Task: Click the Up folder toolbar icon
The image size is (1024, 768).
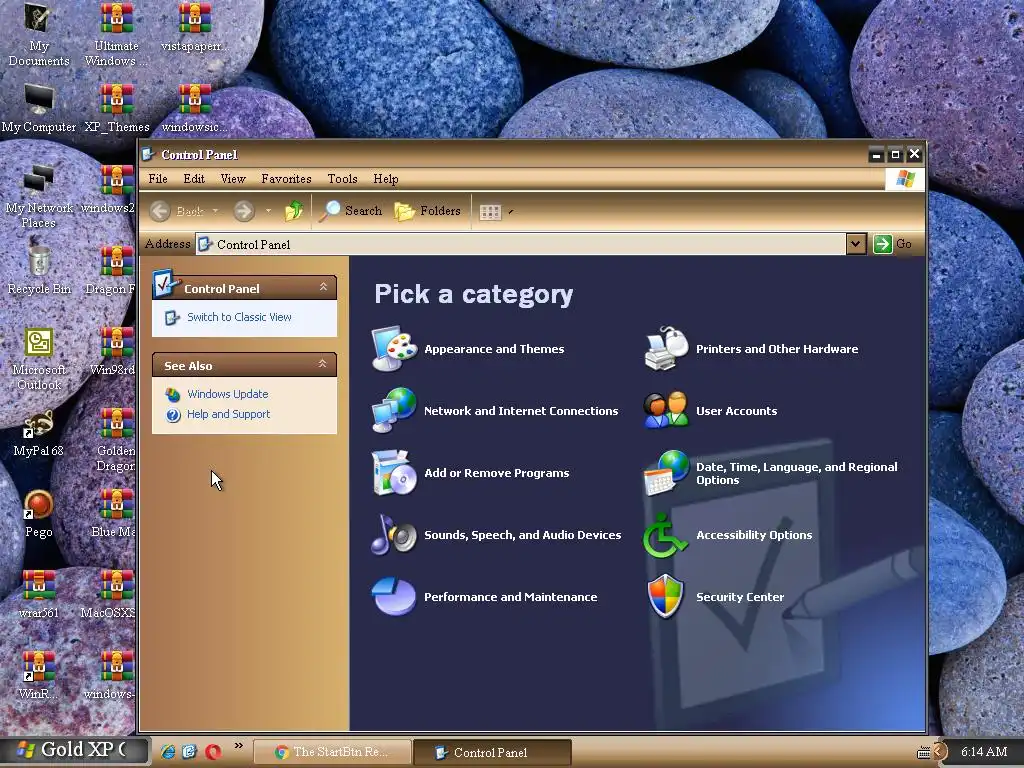Action: coord(294,210)
